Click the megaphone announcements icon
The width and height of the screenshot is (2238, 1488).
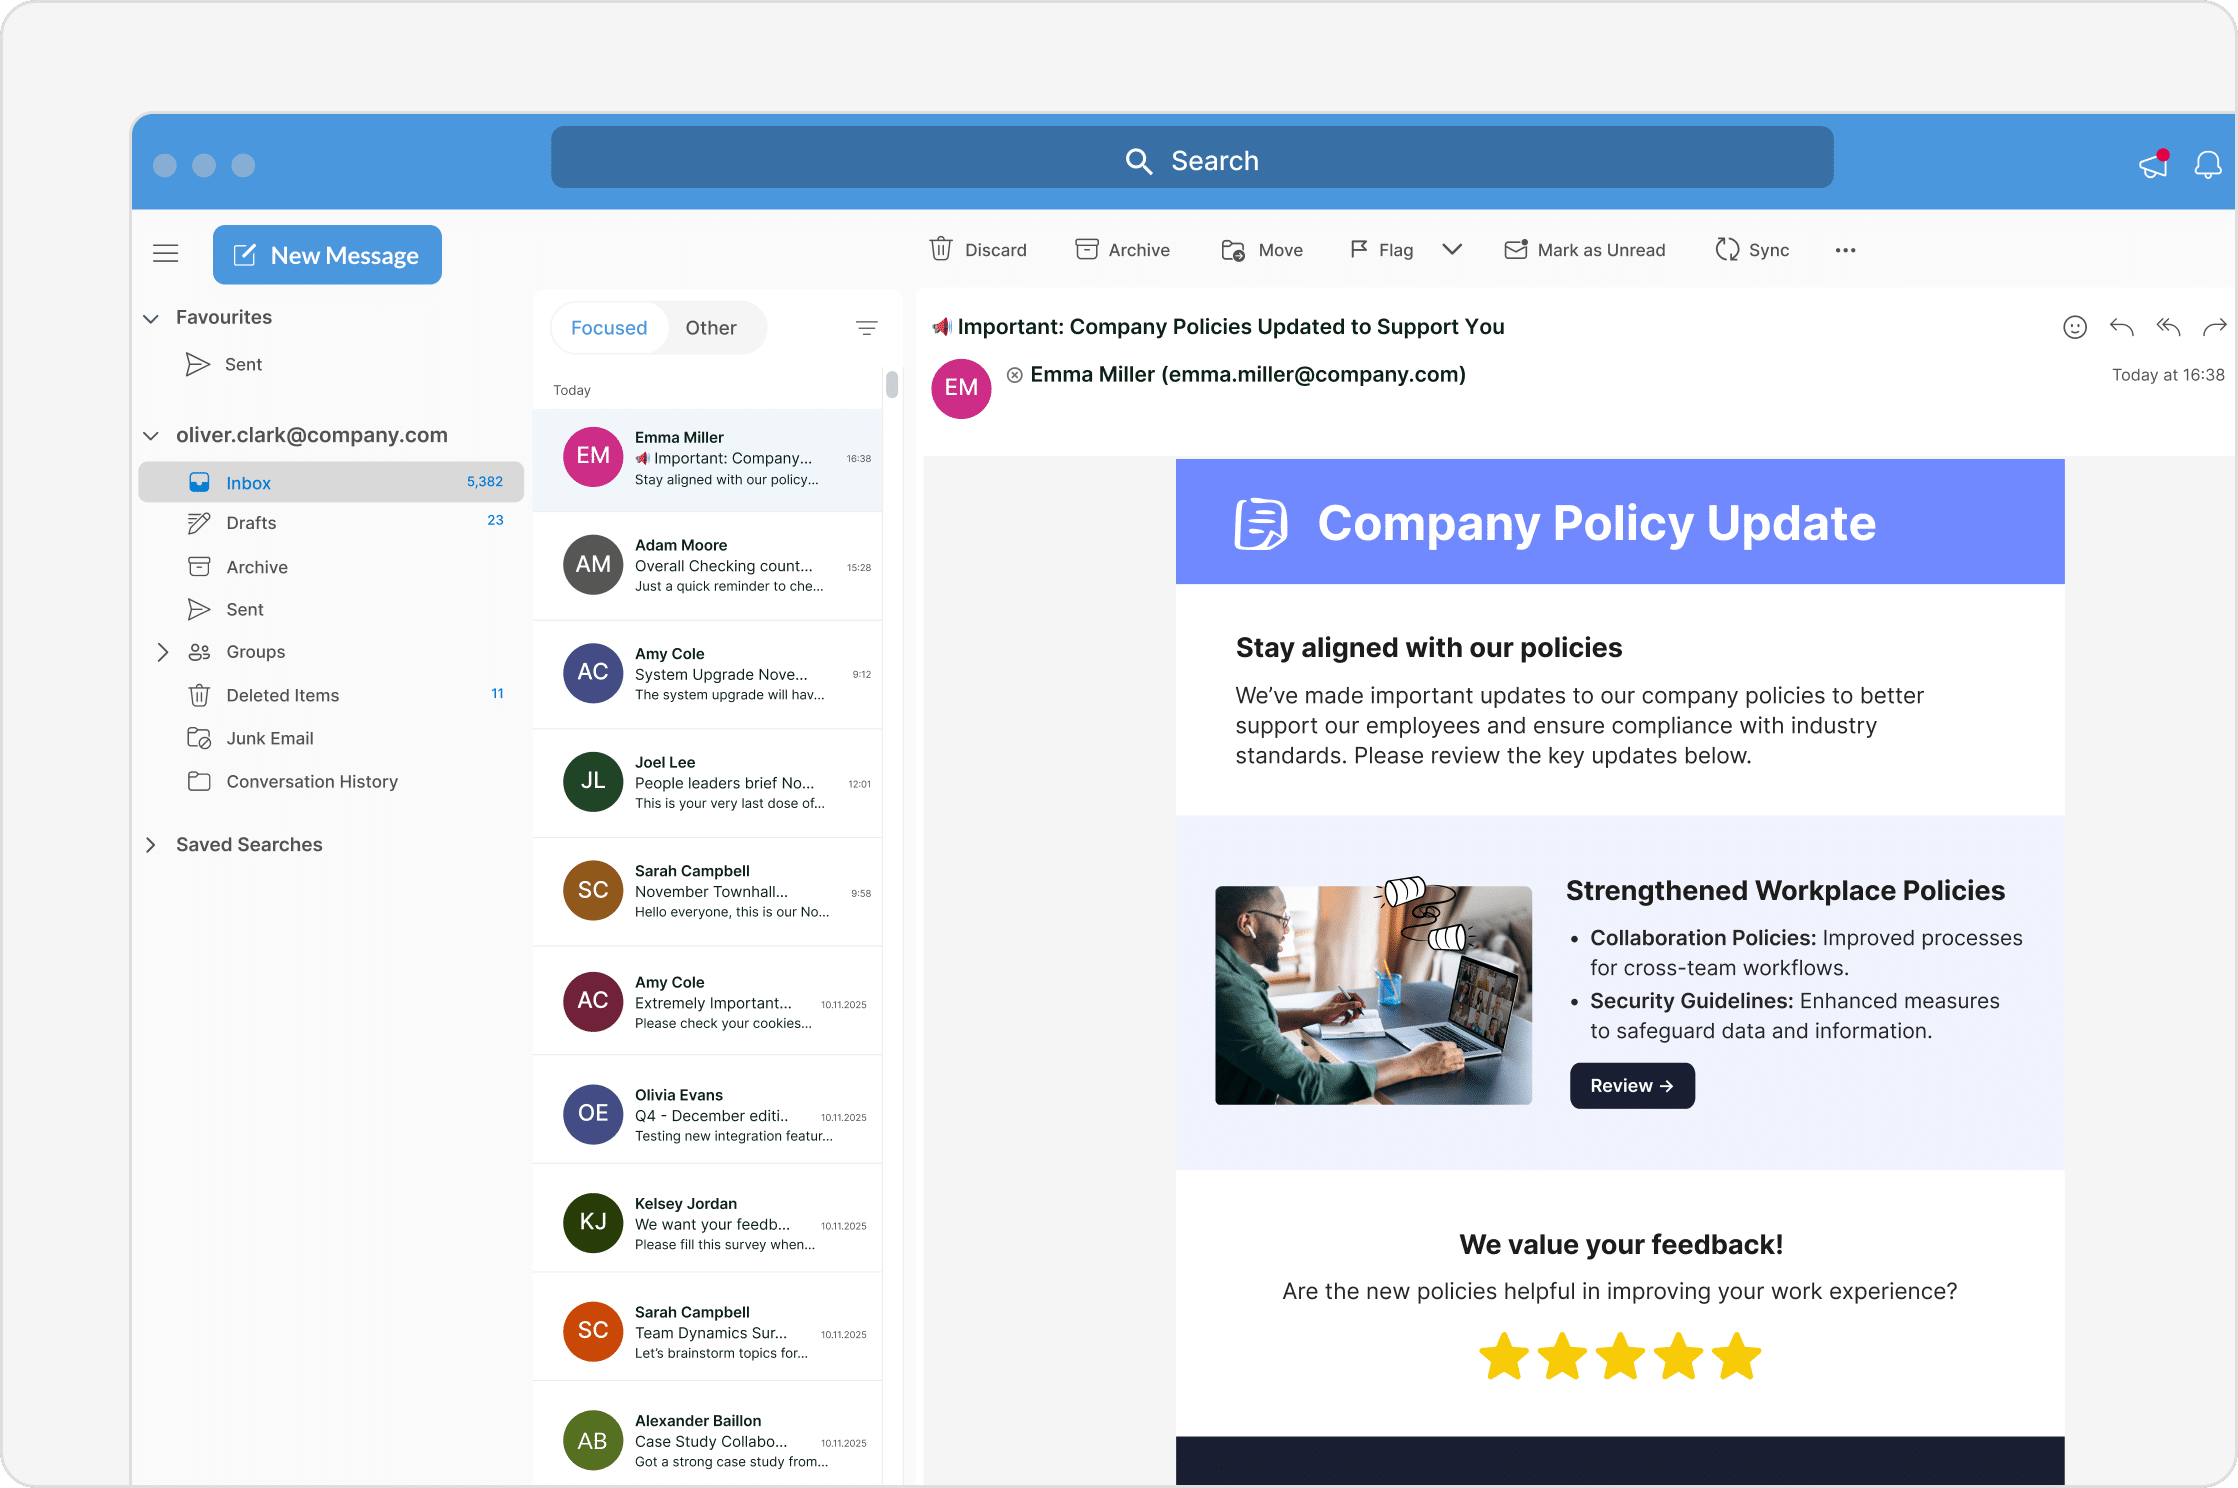2152,164
